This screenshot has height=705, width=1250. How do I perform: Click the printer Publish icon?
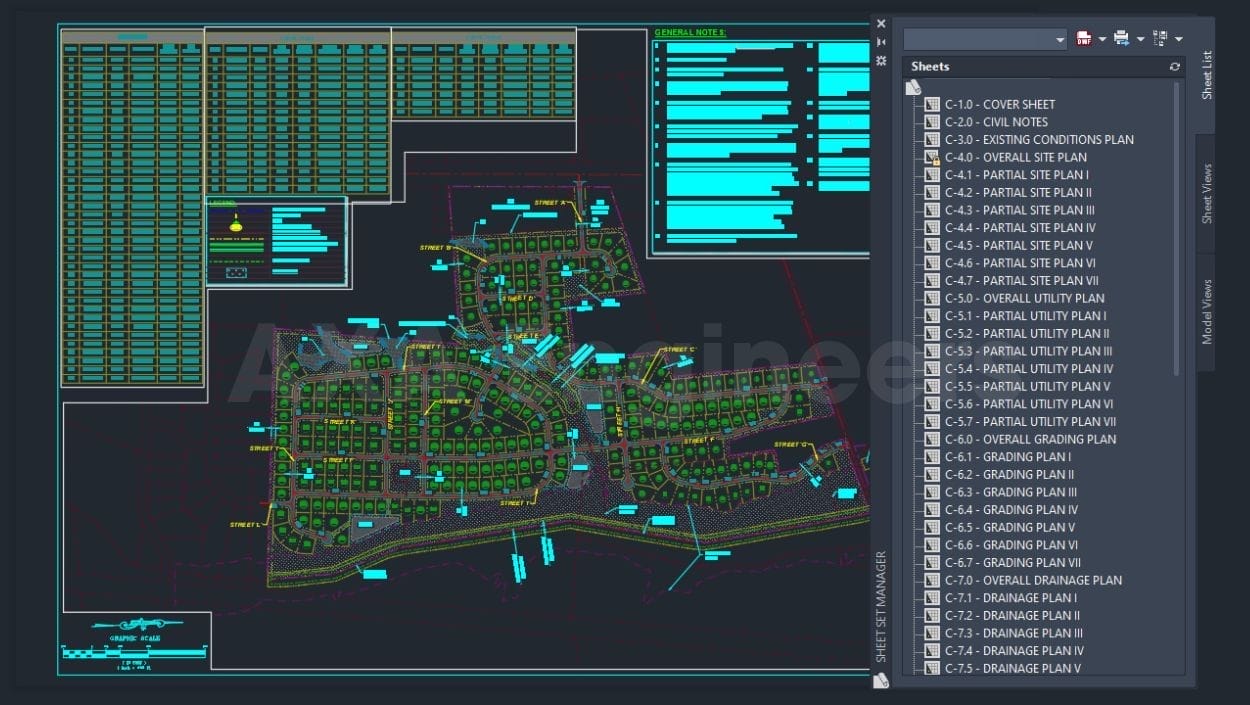click(x=1121, y=39)
